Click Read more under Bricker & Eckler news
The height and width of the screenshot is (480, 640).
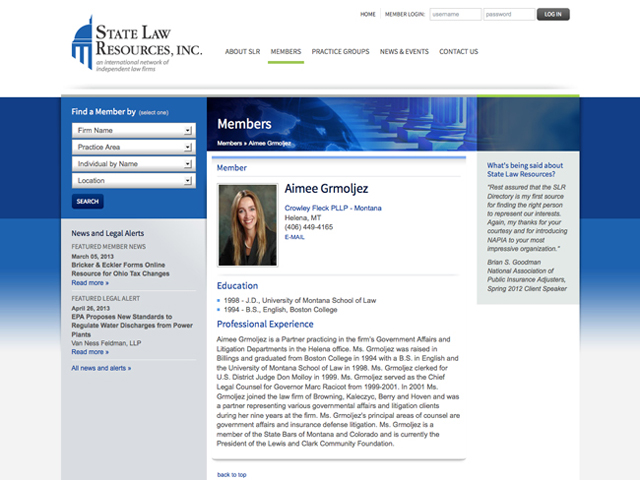click(x=90, y=282)
